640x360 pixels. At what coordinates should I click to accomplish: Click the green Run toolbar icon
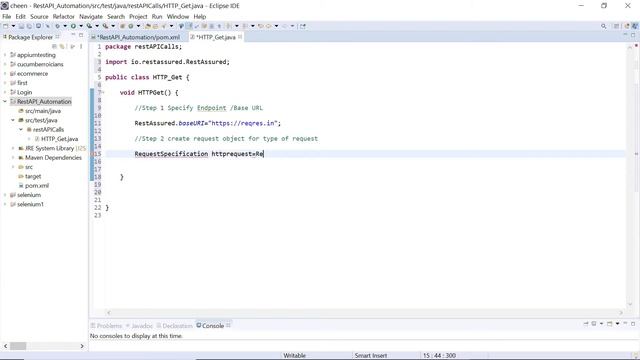pyautogui.click(x=73, y=26)
